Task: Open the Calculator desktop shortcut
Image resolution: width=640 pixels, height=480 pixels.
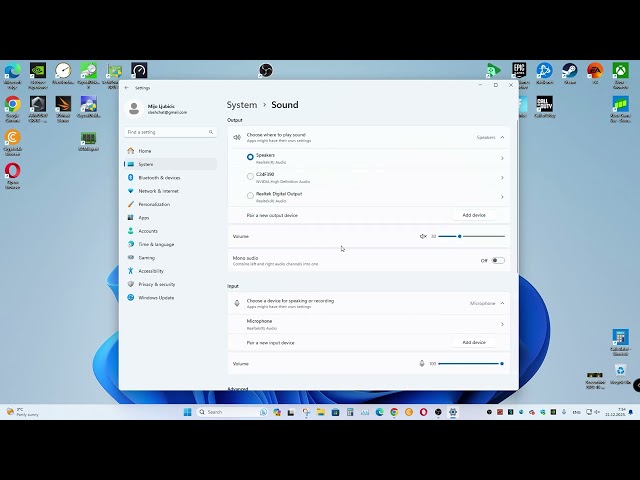Action: tap(620, 342)
